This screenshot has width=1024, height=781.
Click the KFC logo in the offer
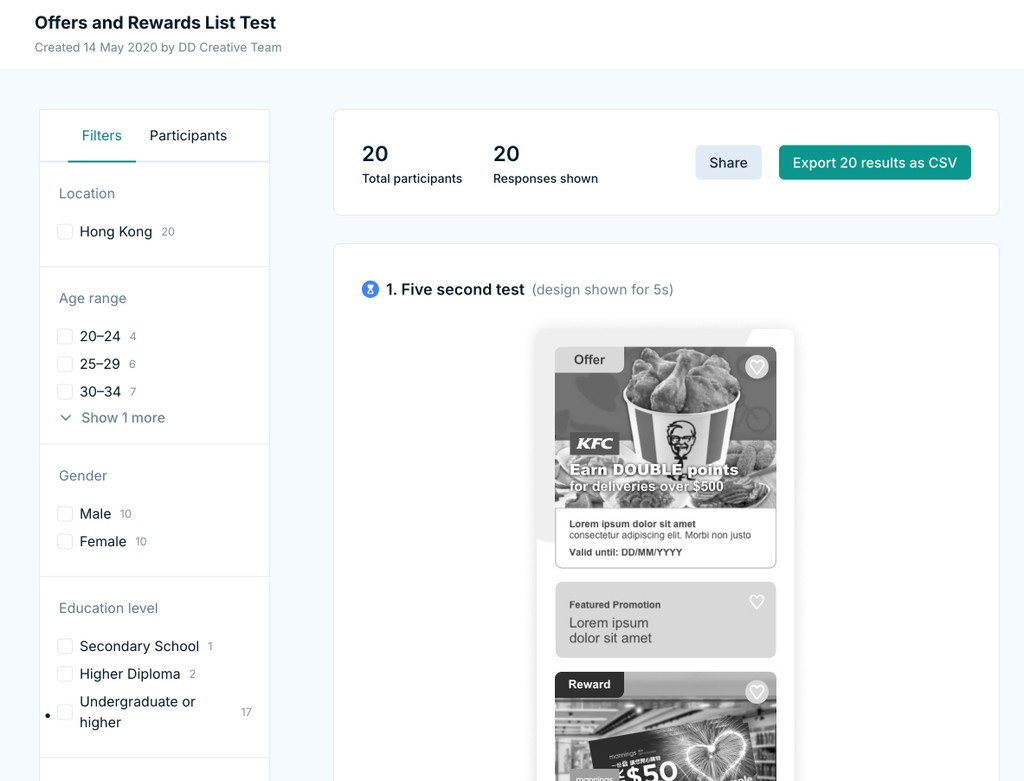coord(594,443)
